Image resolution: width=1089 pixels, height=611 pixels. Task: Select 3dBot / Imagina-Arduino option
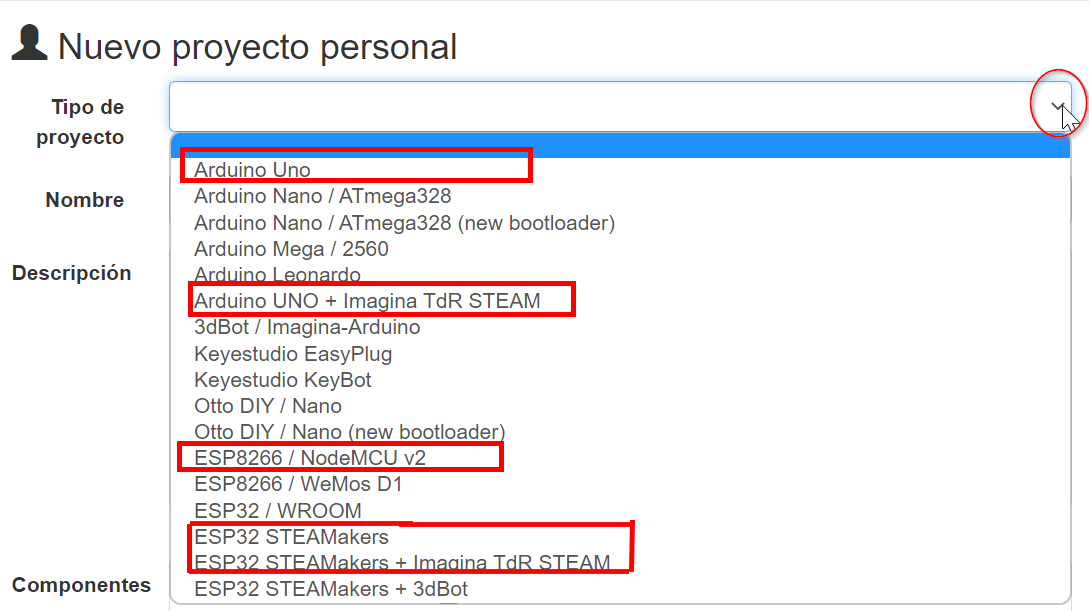point(620,328)
